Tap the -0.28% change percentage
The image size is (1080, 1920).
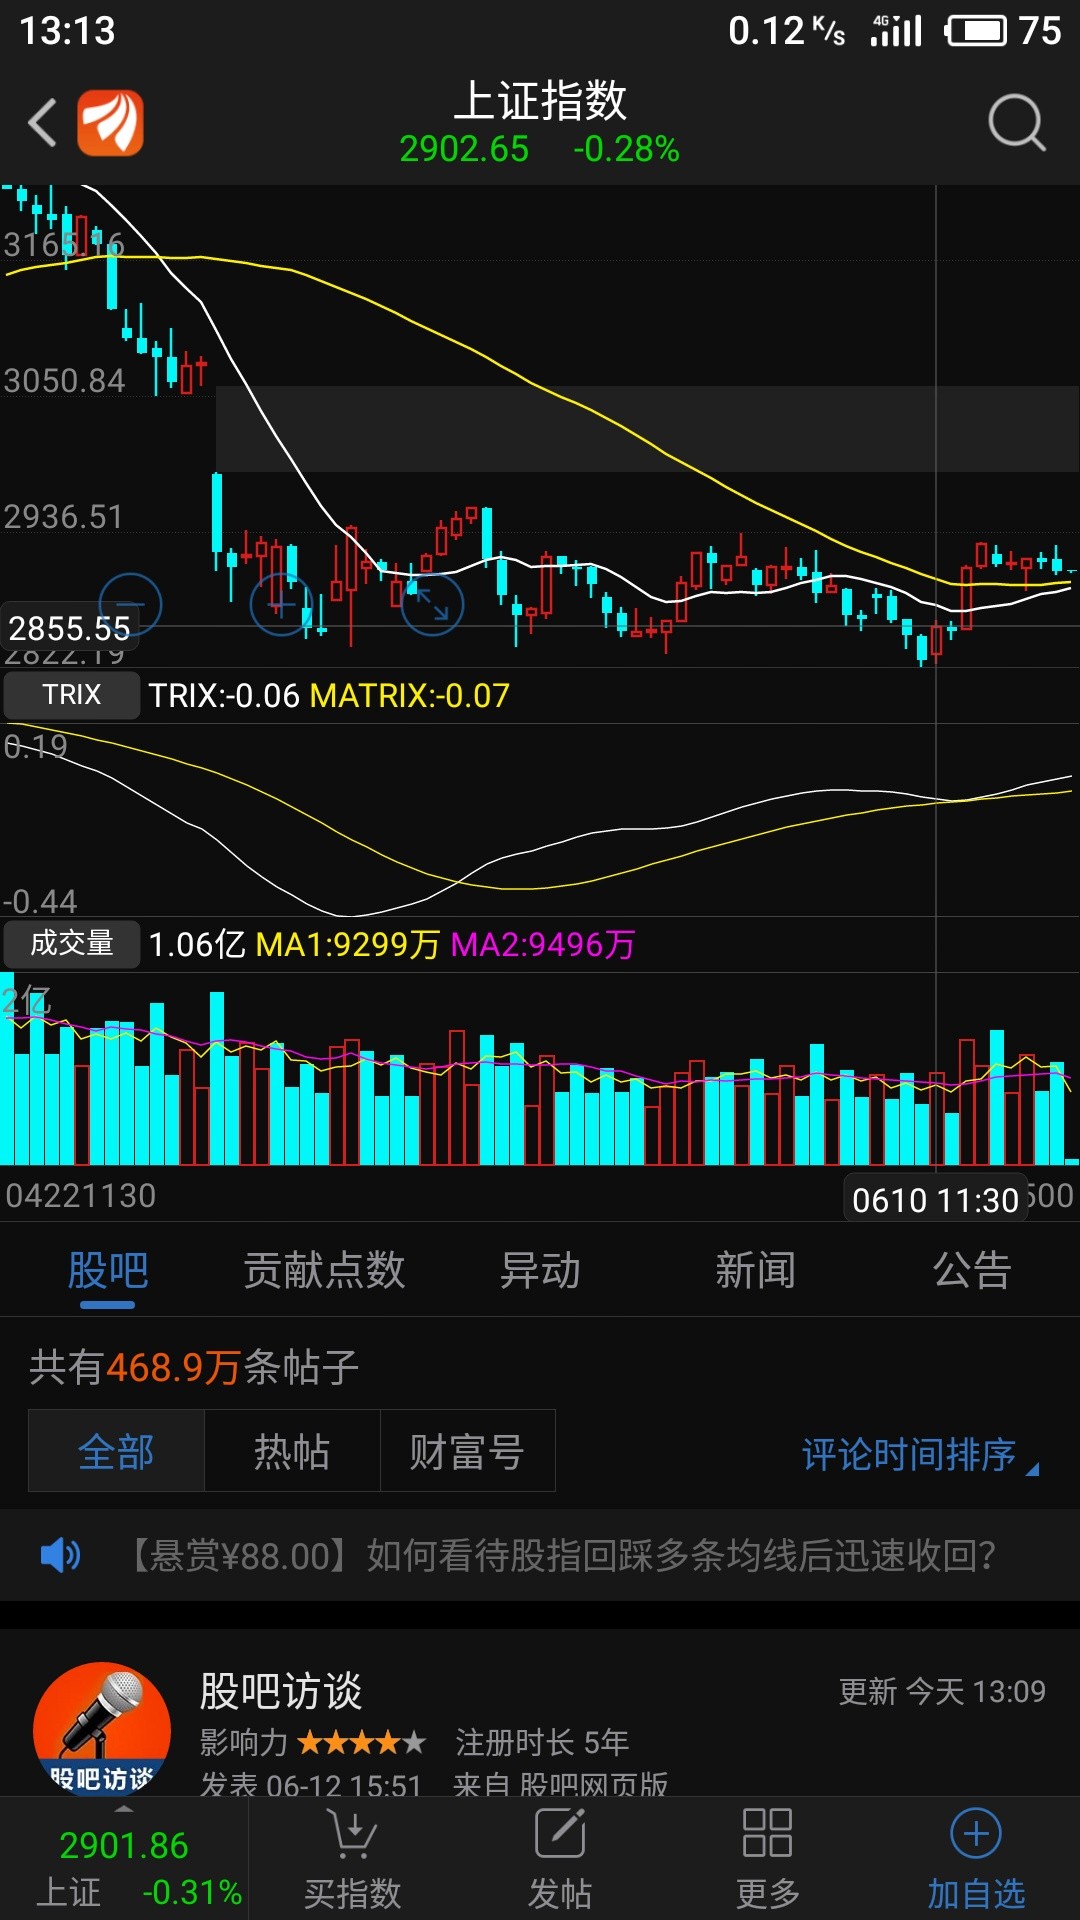pos(626,150)
